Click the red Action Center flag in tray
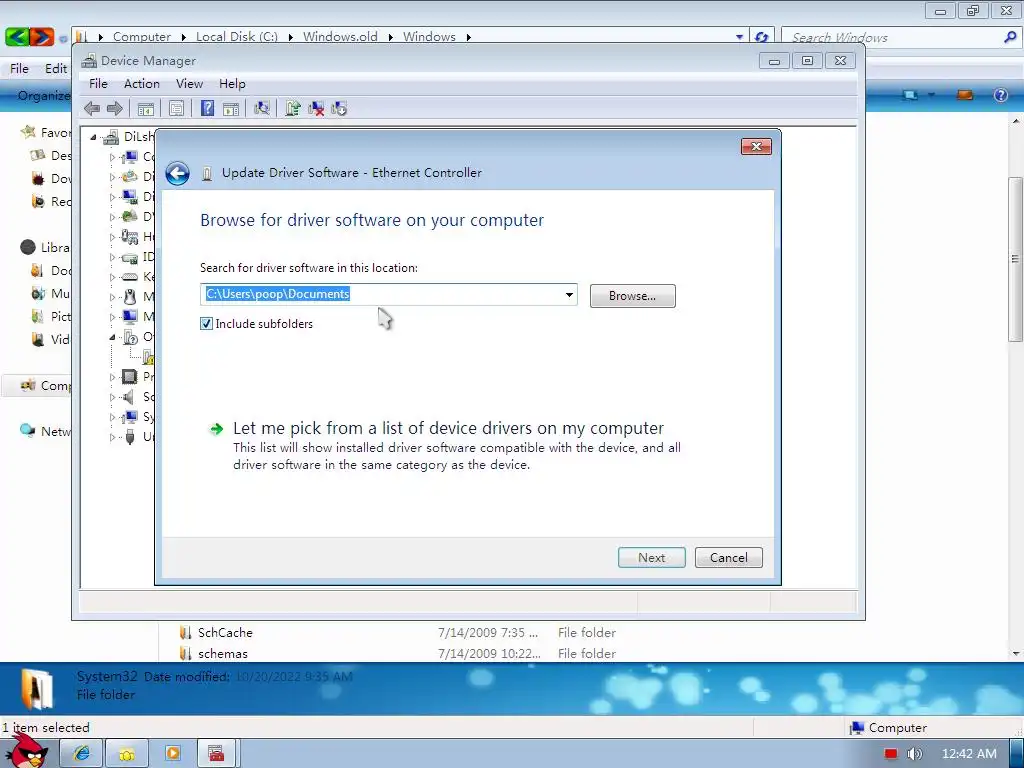 click(x=891, y=754)
